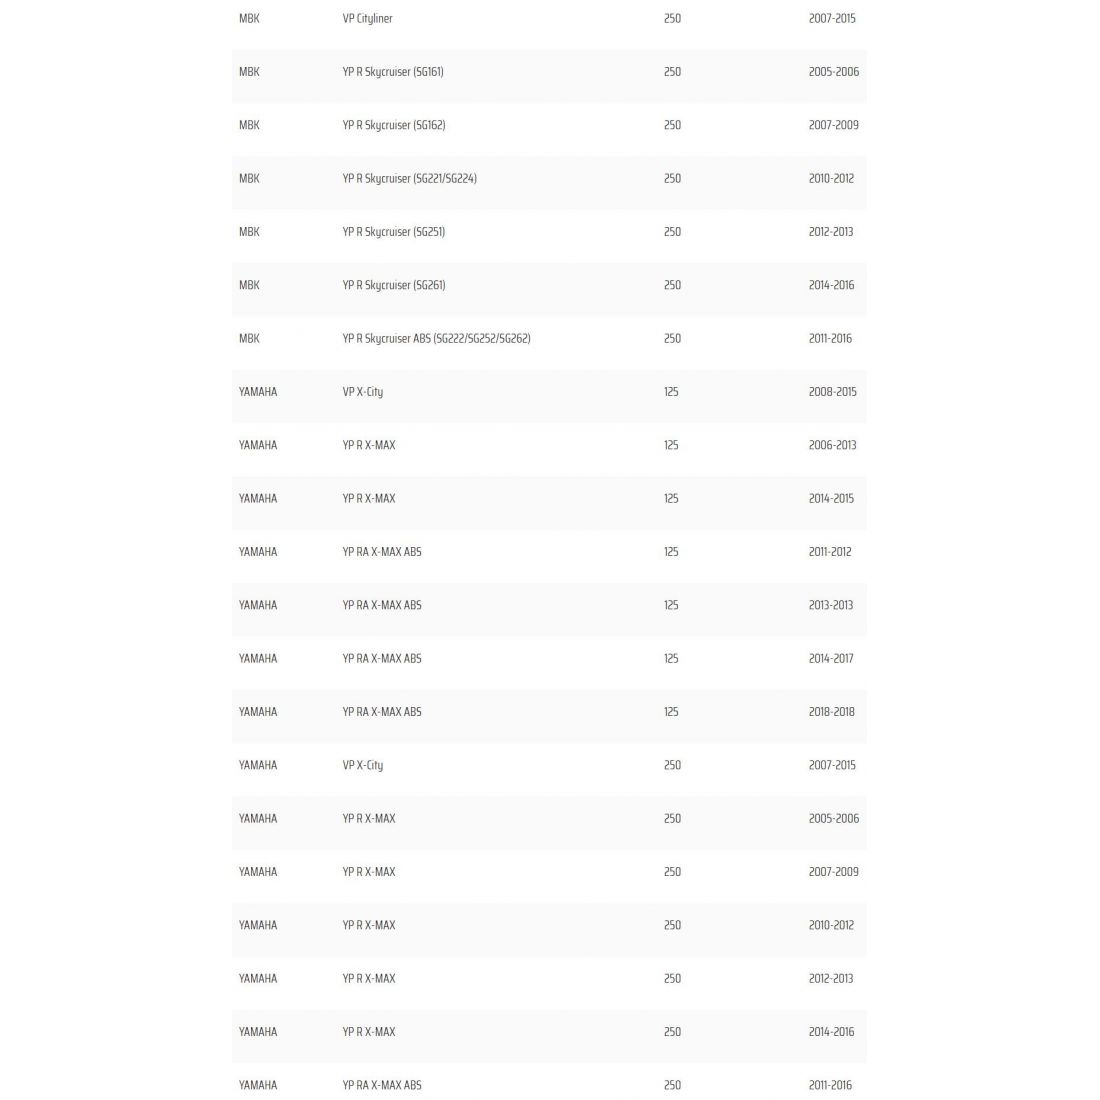Click the YP R Skycruiser (SG251) row
Viewport: 1100px width, 1100px height.
pos(394,232)
